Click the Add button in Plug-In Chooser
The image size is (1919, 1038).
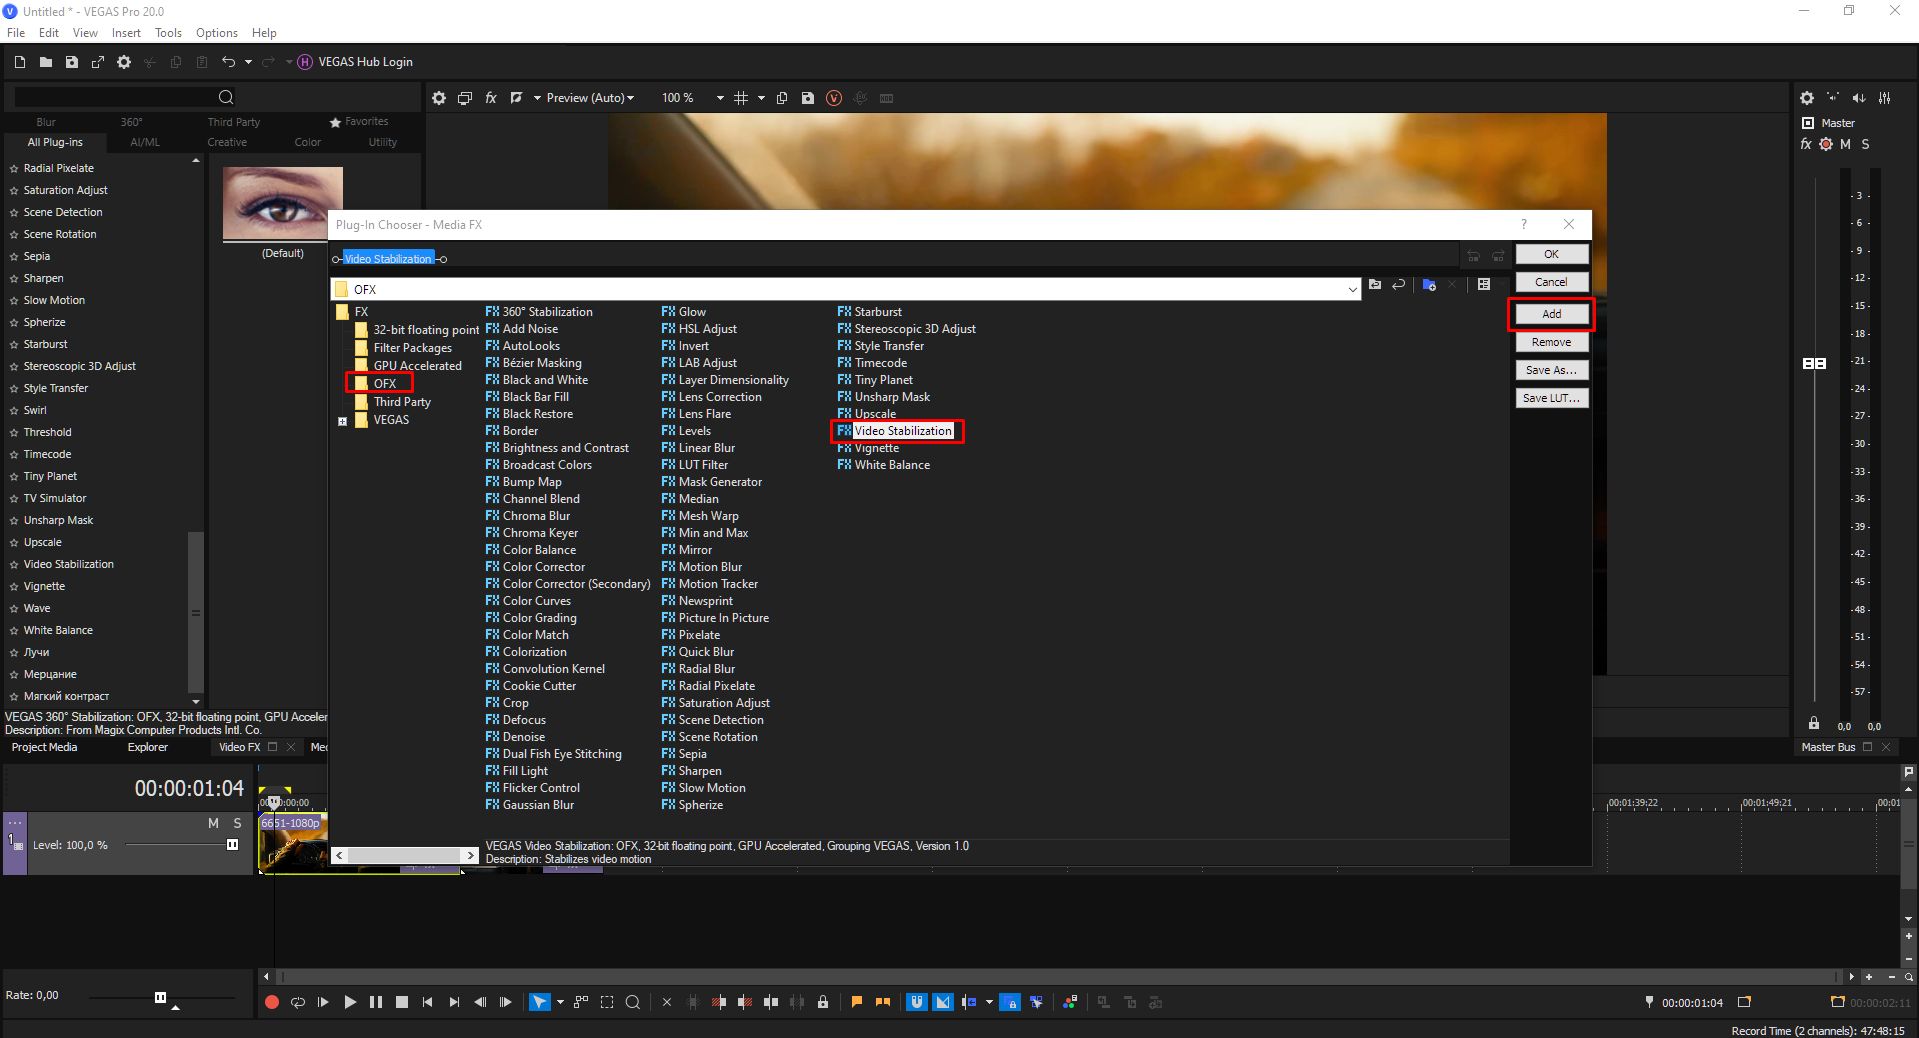(x=1551, y=314)
